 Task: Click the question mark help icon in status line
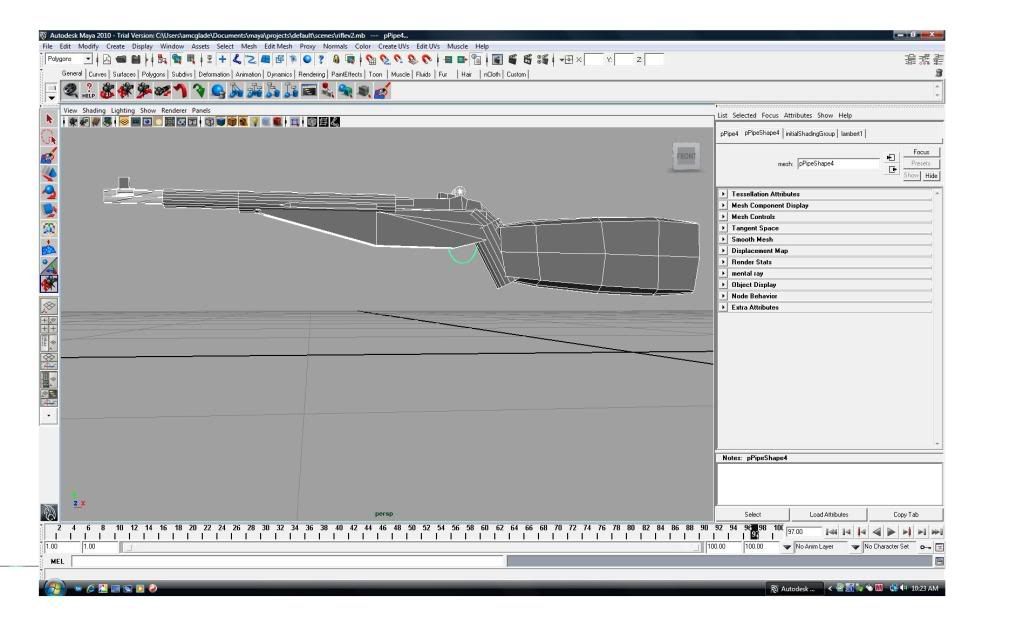[321, 59]
